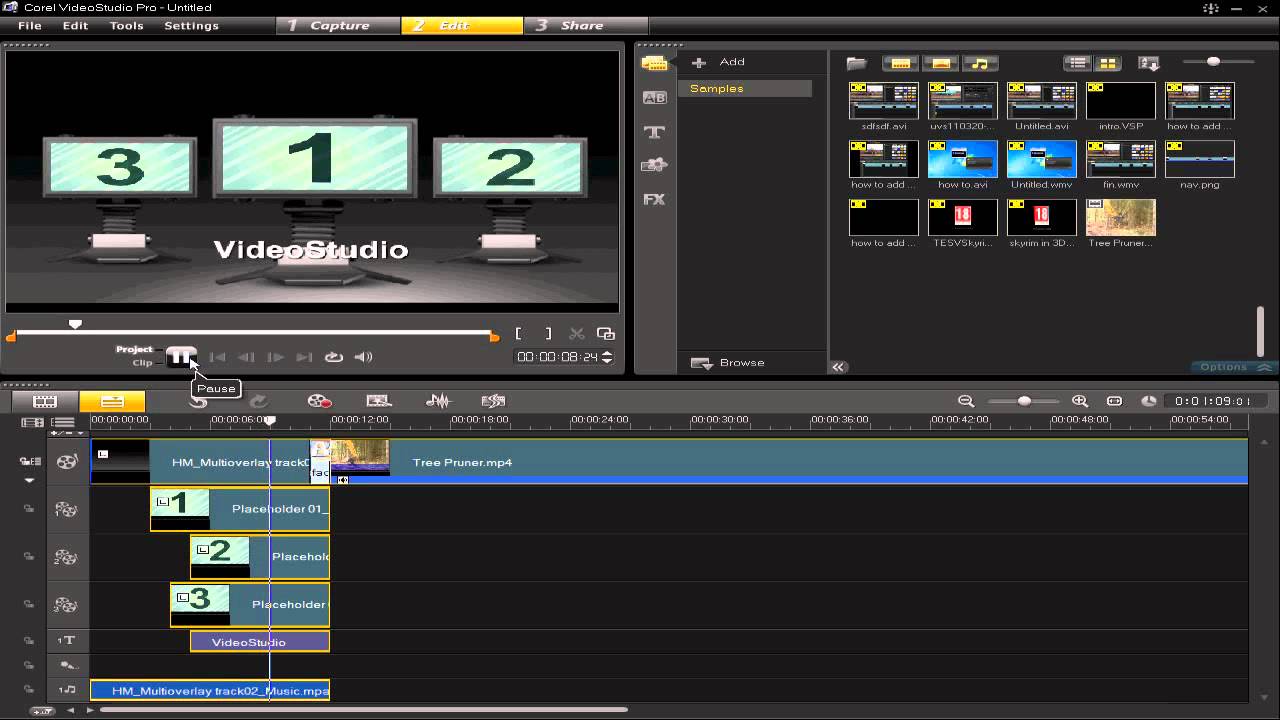Viewport: 1280px width, 720px height.
Task: Jump to the end of the project
Action: tap(304, 357)
